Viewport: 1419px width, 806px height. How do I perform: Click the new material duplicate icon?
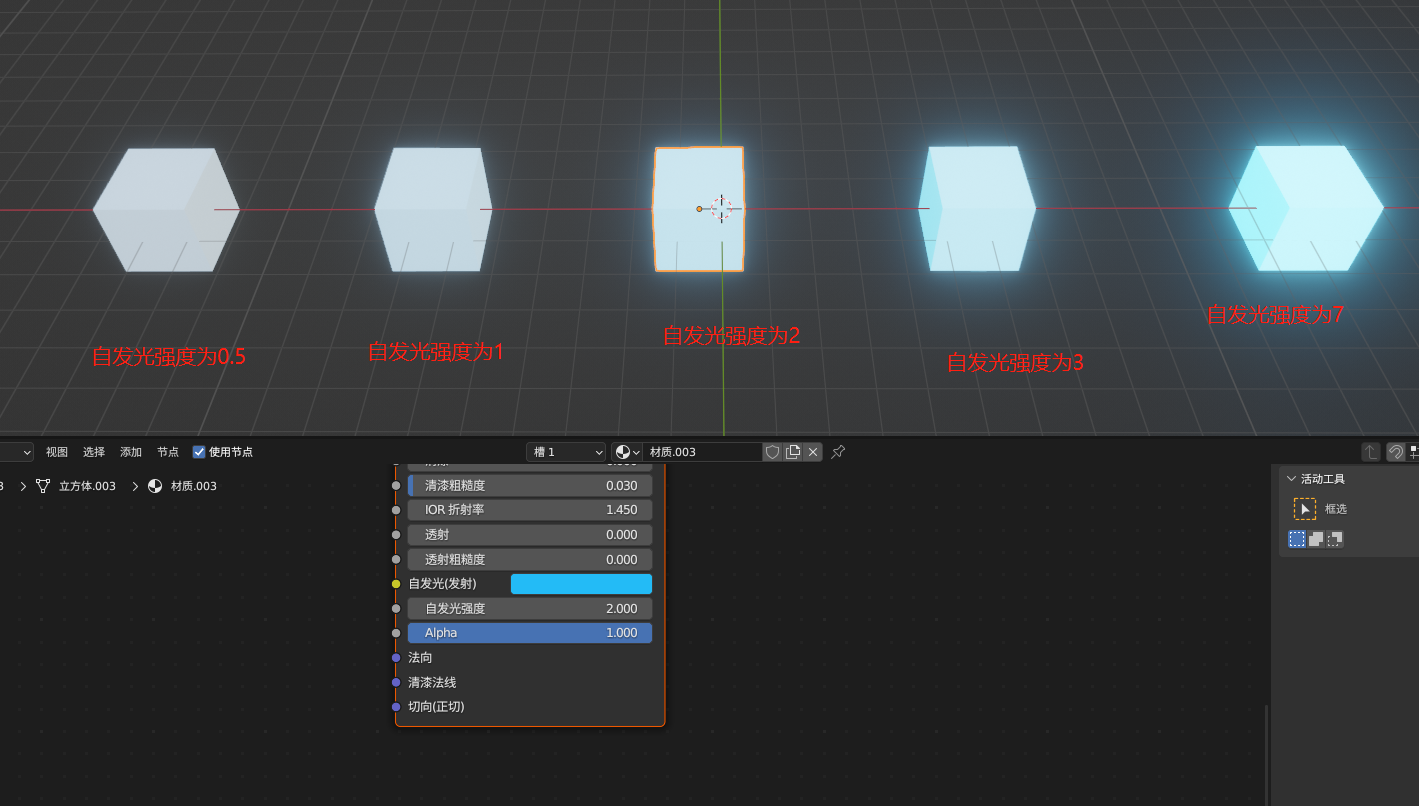point(793,452)
